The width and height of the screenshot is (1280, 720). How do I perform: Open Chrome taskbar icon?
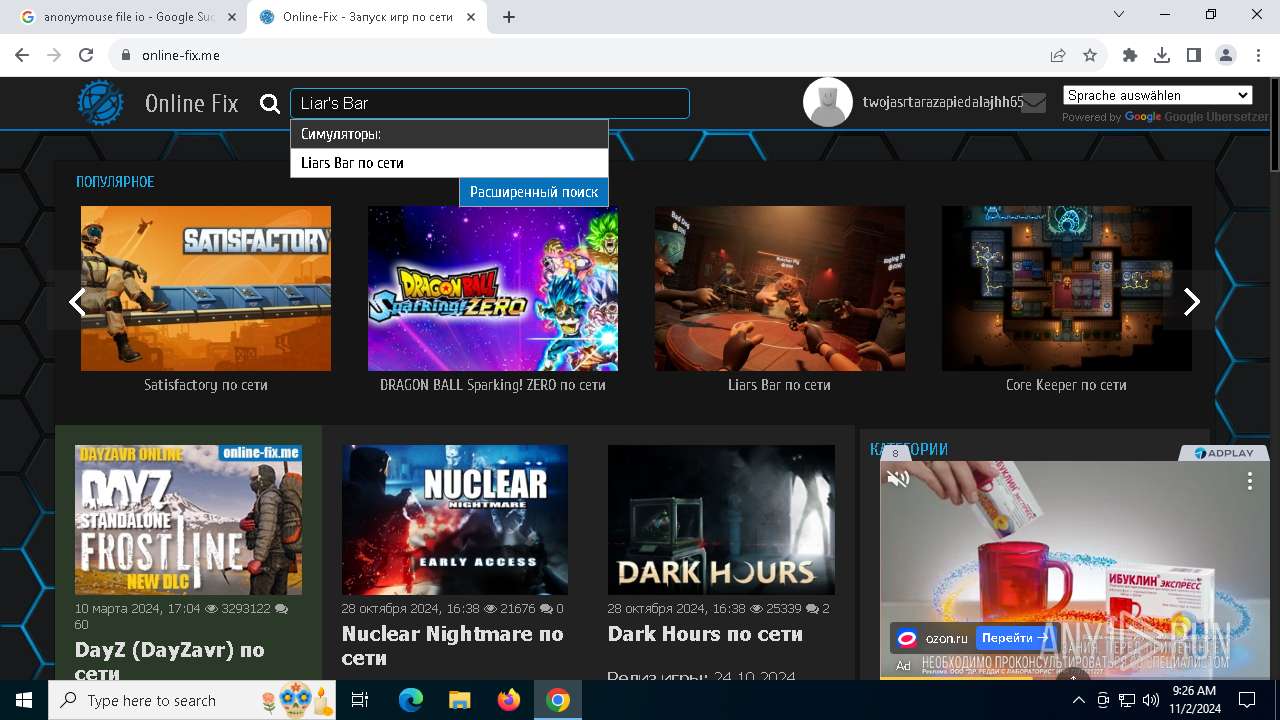tap(558, 700)
